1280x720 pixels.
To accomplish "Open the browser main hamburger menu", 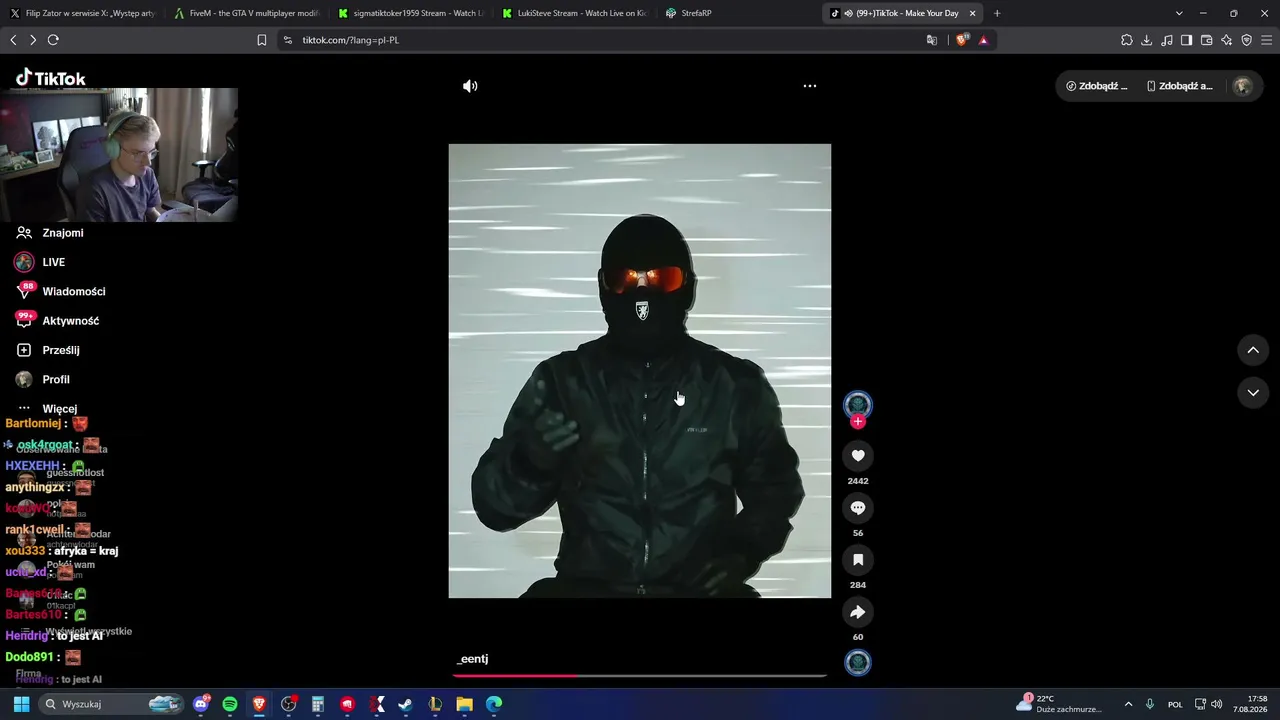I will coord(1267,40).
